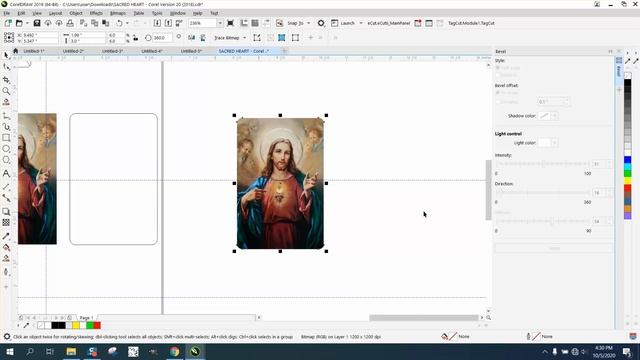Open the Bitmaps menu

pyautogui.click(x=118, y=13)
